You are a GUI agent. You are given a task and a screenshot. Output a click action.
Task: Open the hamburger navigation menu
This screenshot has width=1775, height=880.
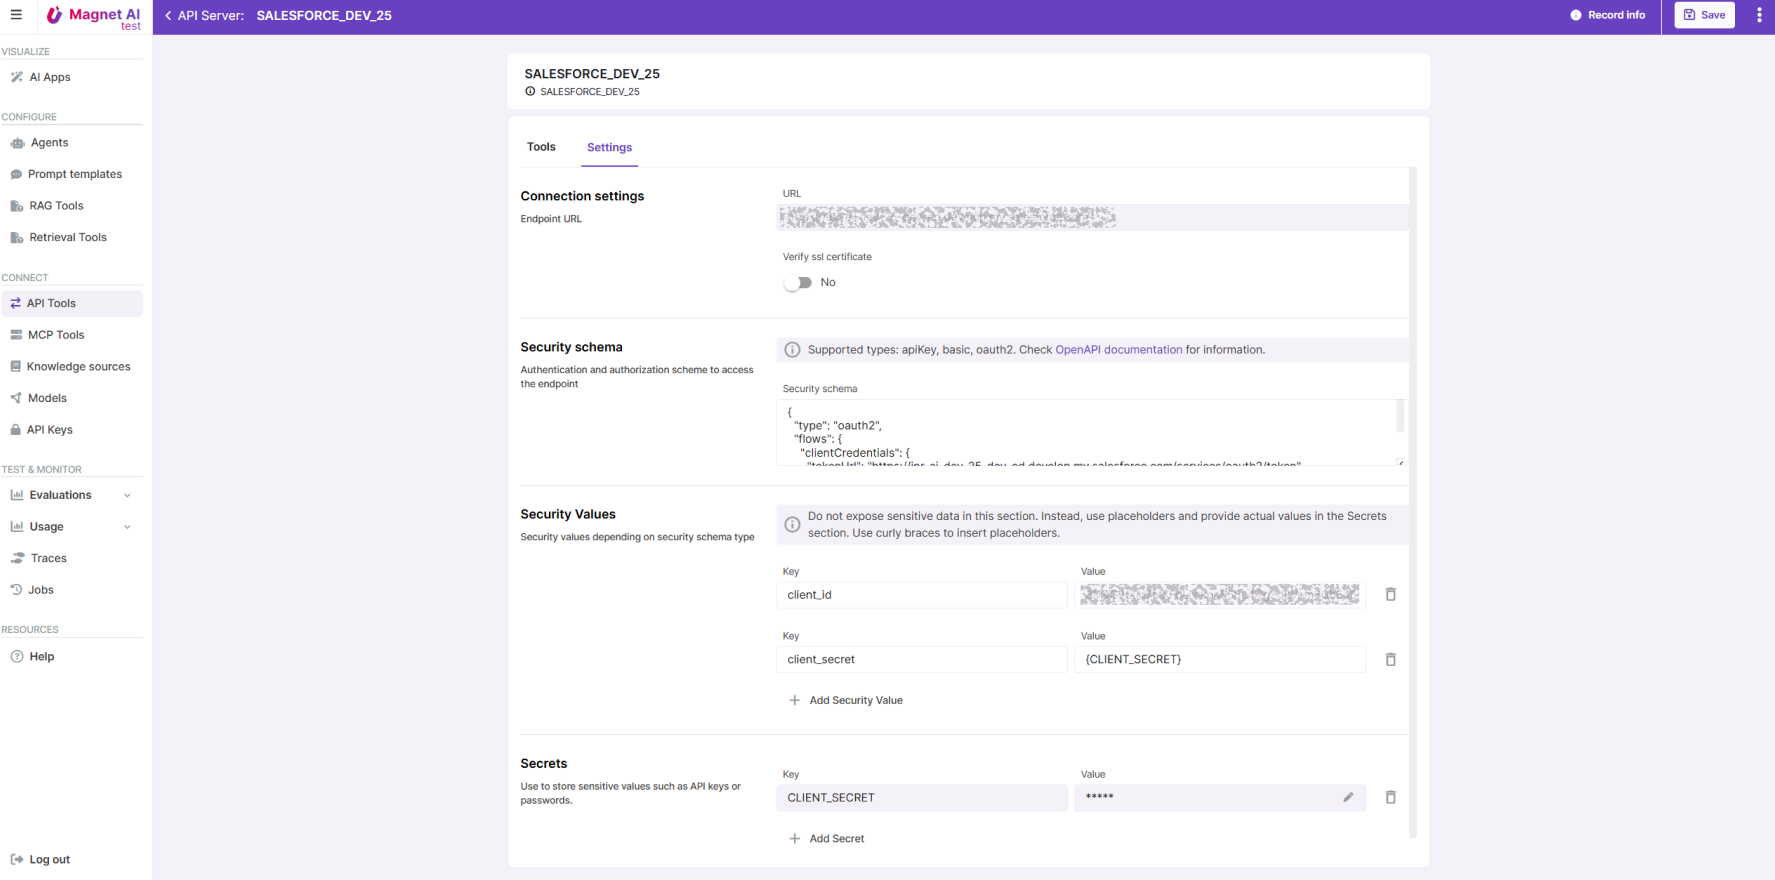(x=16, y=15)
